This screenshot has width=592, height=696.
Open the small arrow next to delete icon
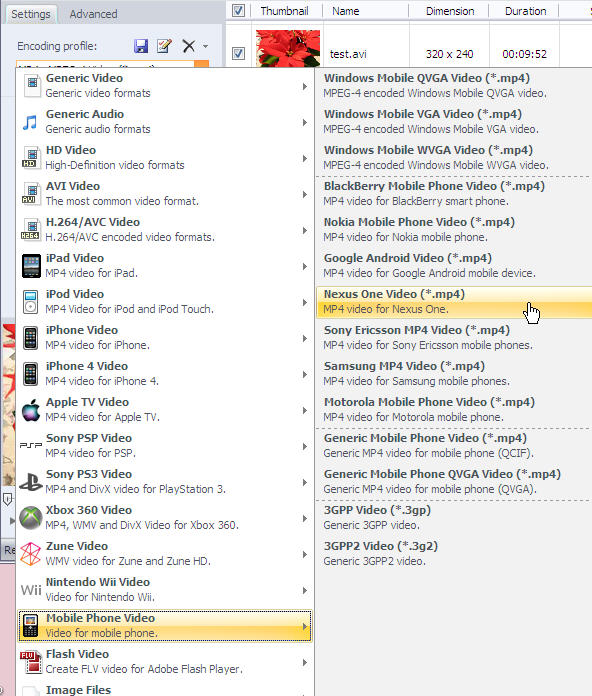pyautogui.click(x=205, y=46)
